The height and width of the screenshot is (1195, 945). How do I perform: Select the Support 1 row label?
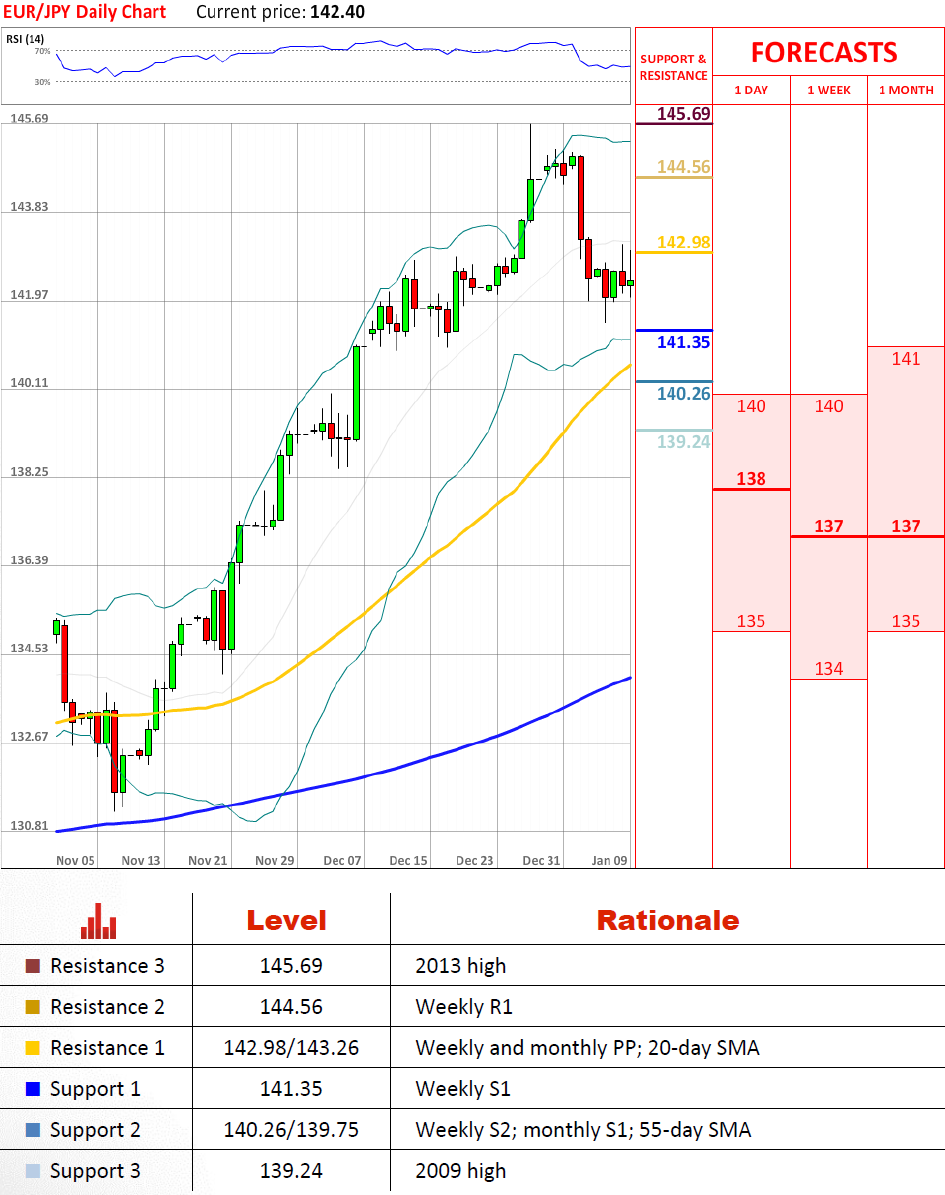click(x=95, y=1090)
